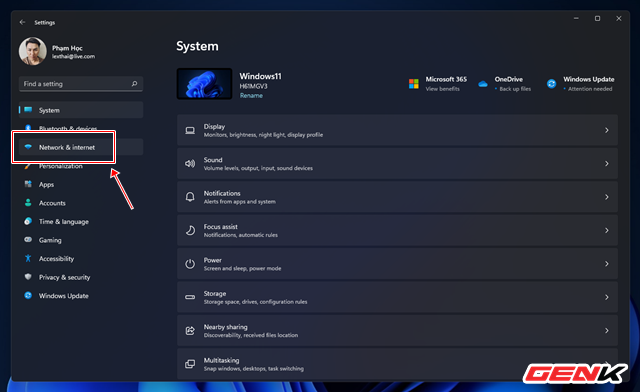This screenshot has width=640, height=392.
Task: Expand the Focus assist row chevron
Action: click(x=607, y=231)
